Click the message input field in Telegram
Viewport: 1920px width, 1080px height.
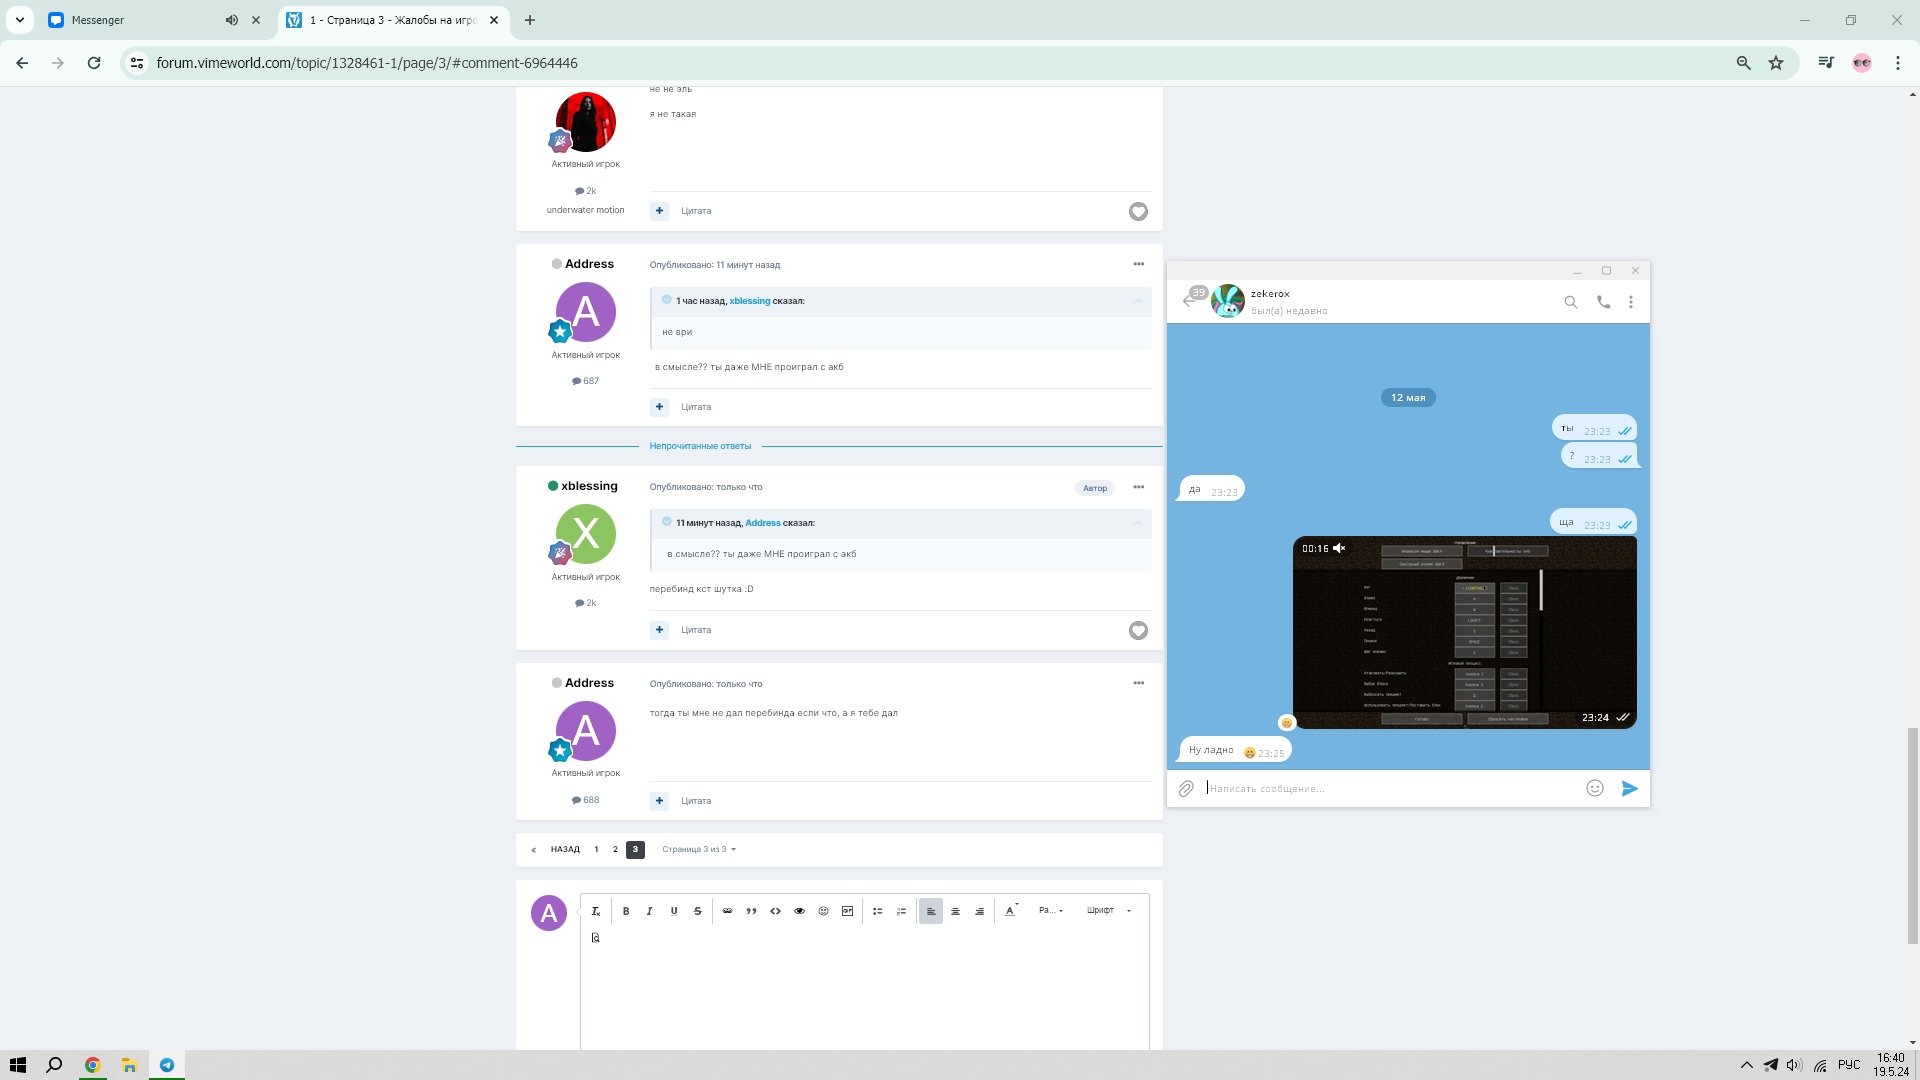click(1390, 789)
